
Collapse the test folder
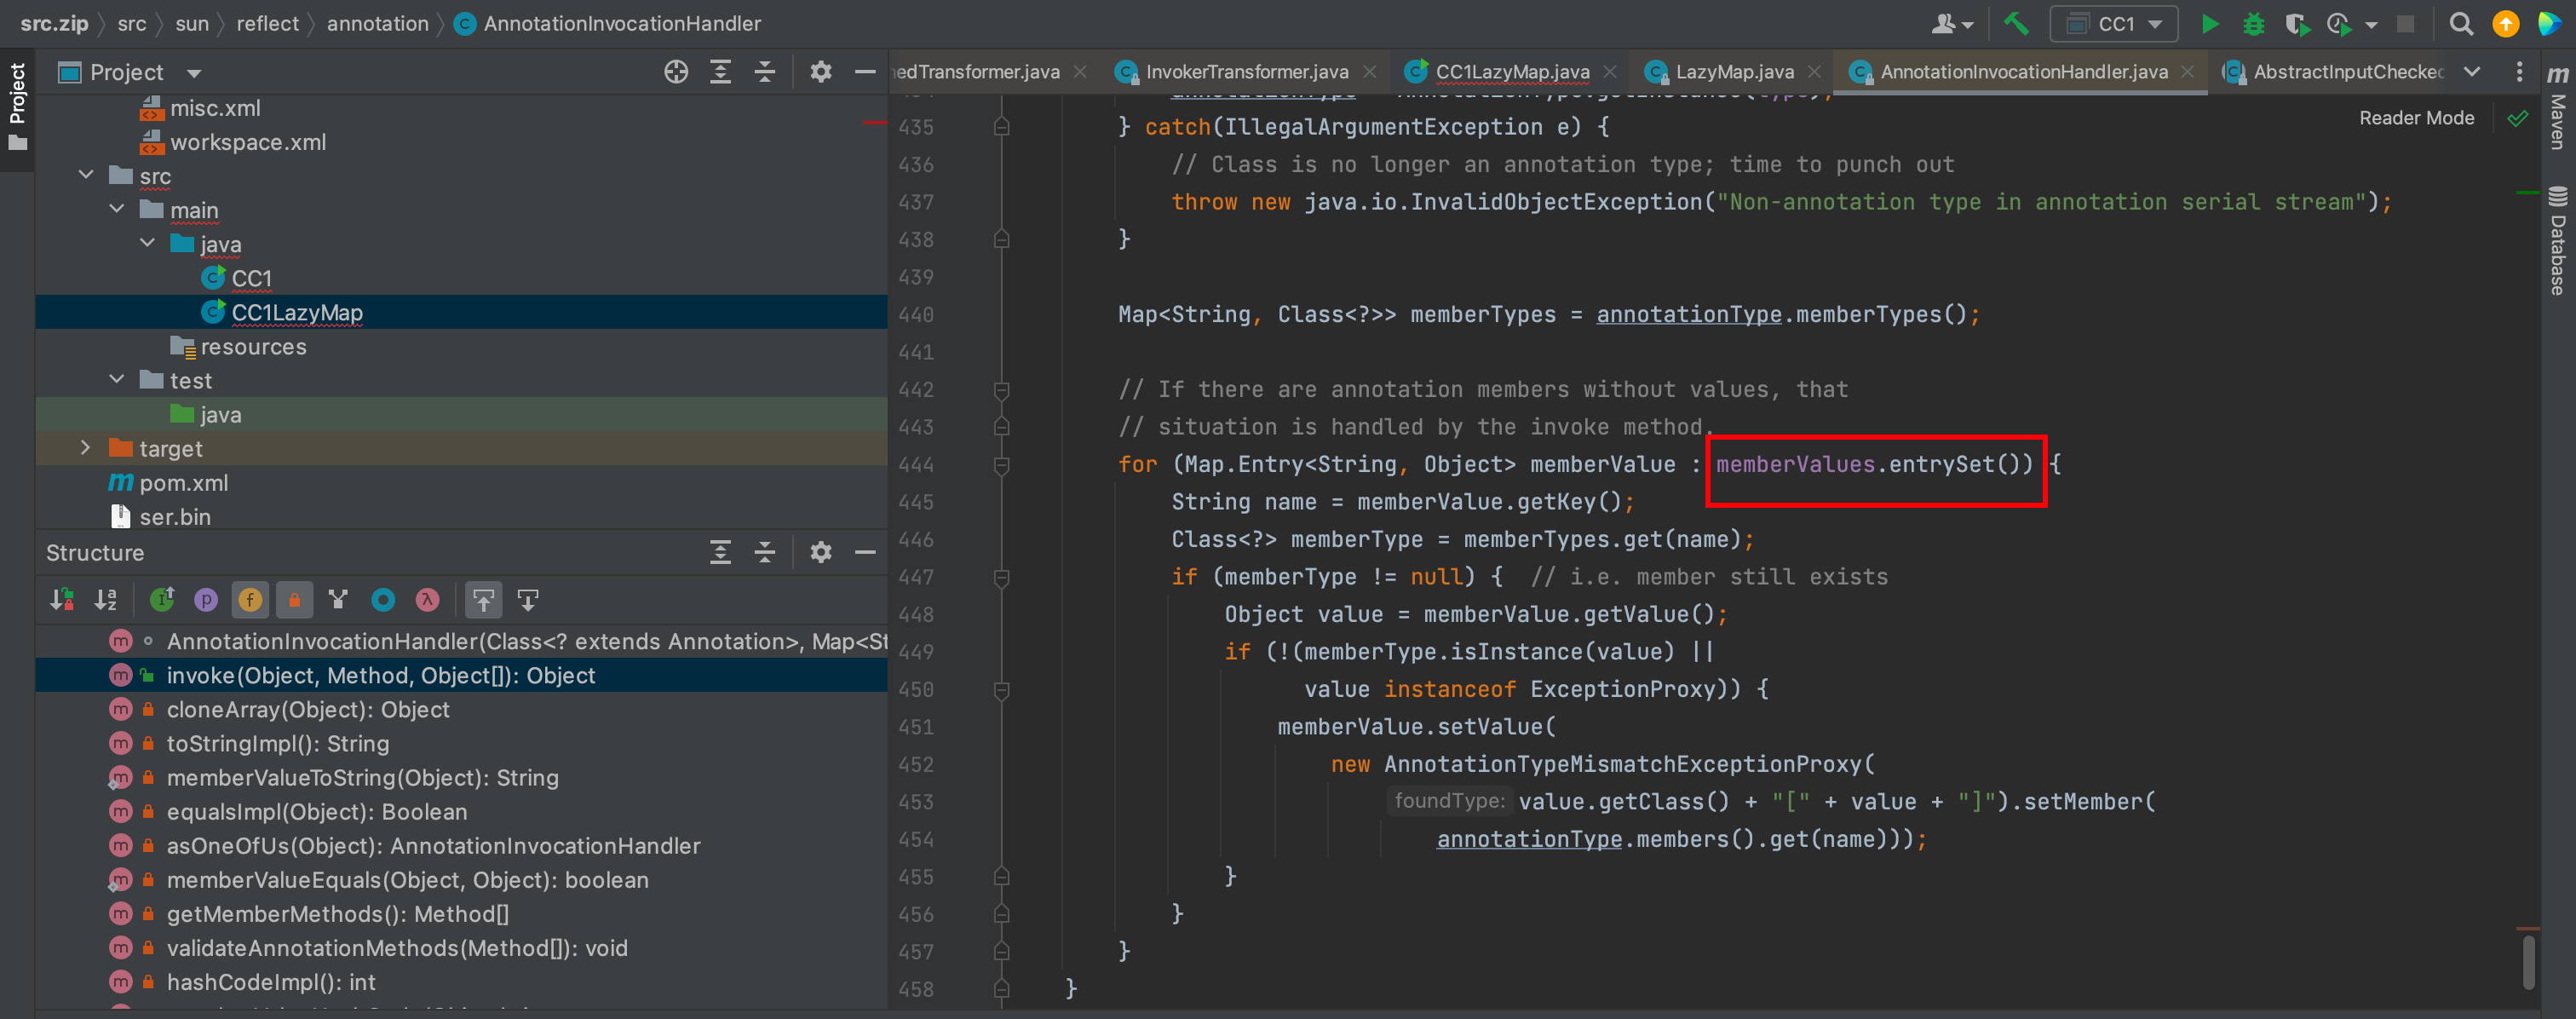click(x=117, y=379)
